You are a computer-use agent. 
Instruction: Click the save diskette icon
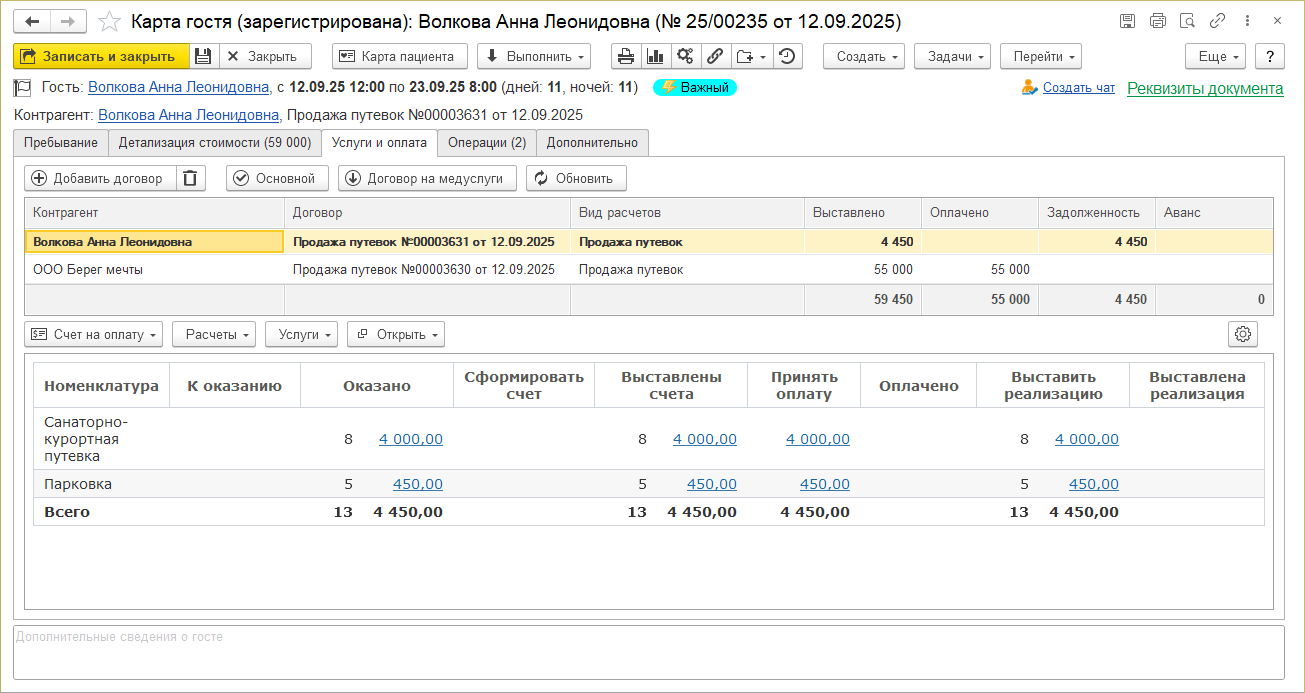click(x=203, y=57)
